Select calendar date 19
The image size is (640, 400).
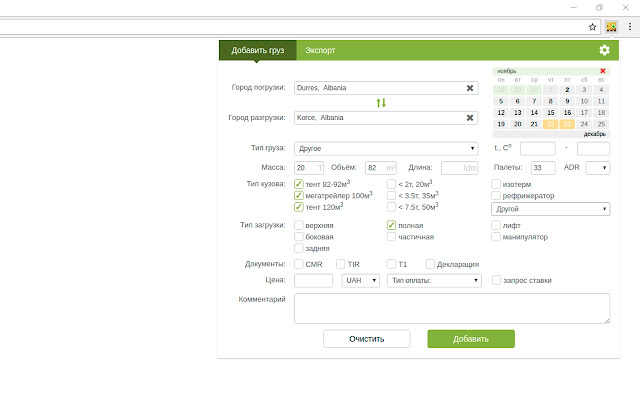501,124
